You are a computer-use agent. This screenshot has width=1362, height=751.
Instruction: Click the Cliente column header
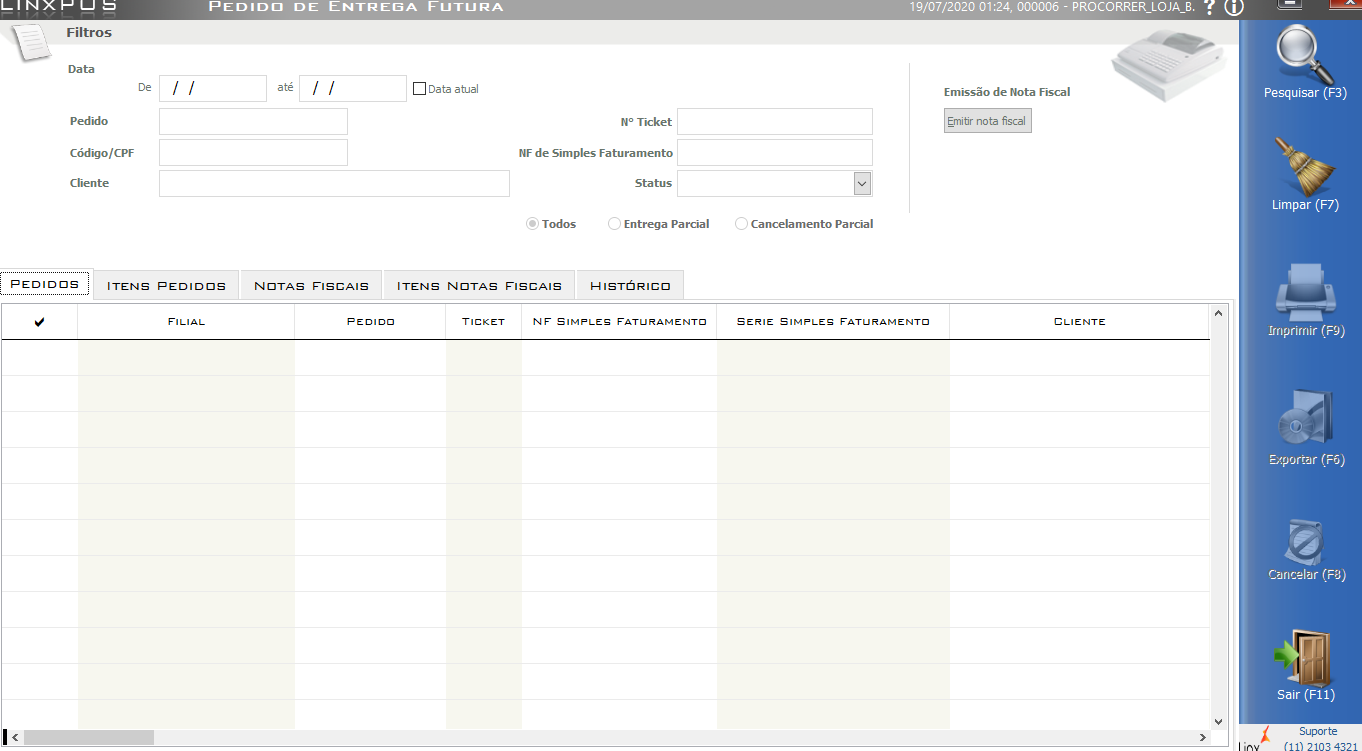coord(1079,322)
